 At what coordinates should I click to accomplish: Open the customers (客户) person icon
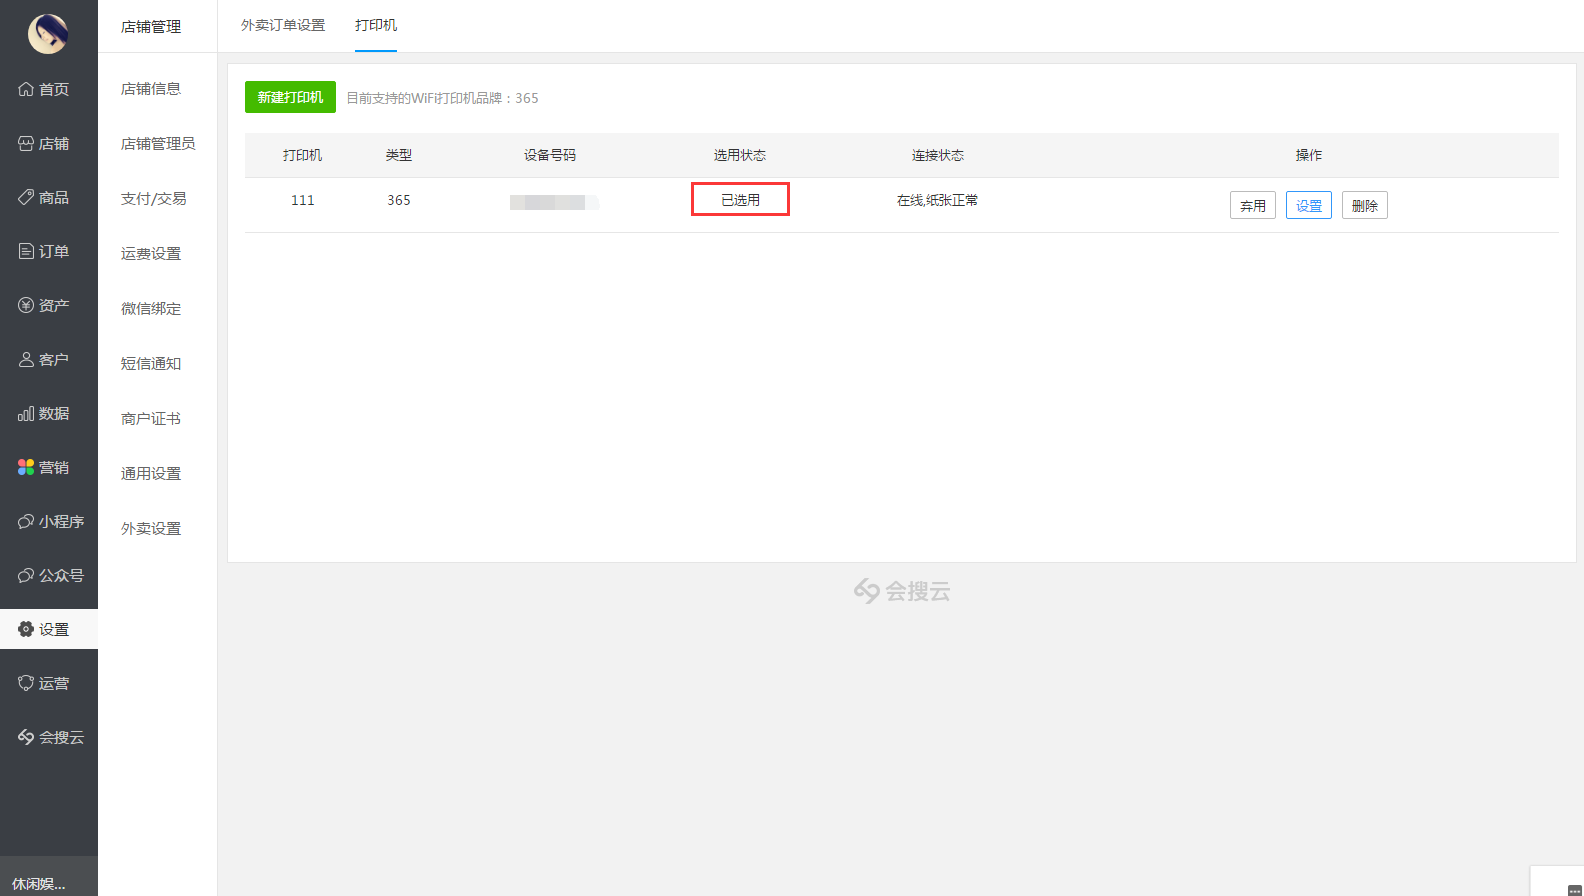click(x=26, y=359)
